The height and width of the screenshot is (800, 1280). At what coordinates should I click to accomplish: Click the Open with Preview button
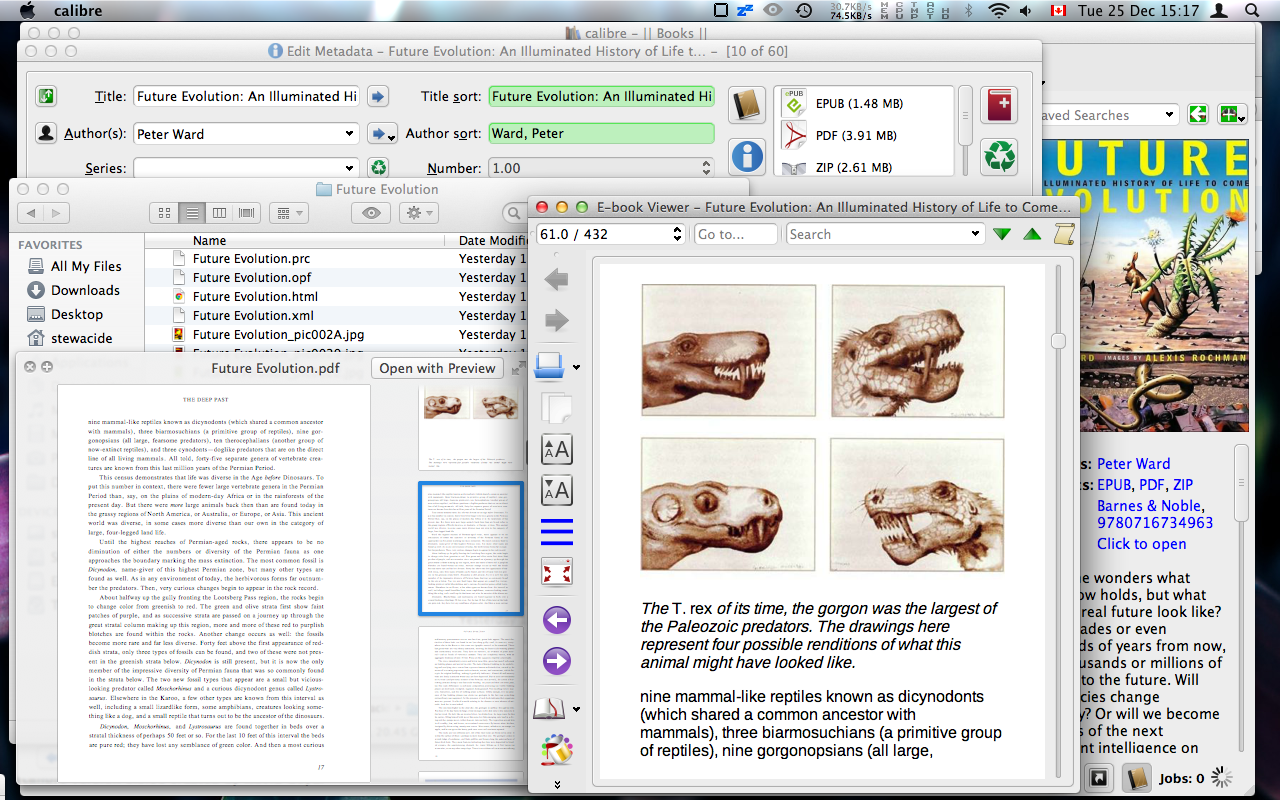[x=437, y=368]
